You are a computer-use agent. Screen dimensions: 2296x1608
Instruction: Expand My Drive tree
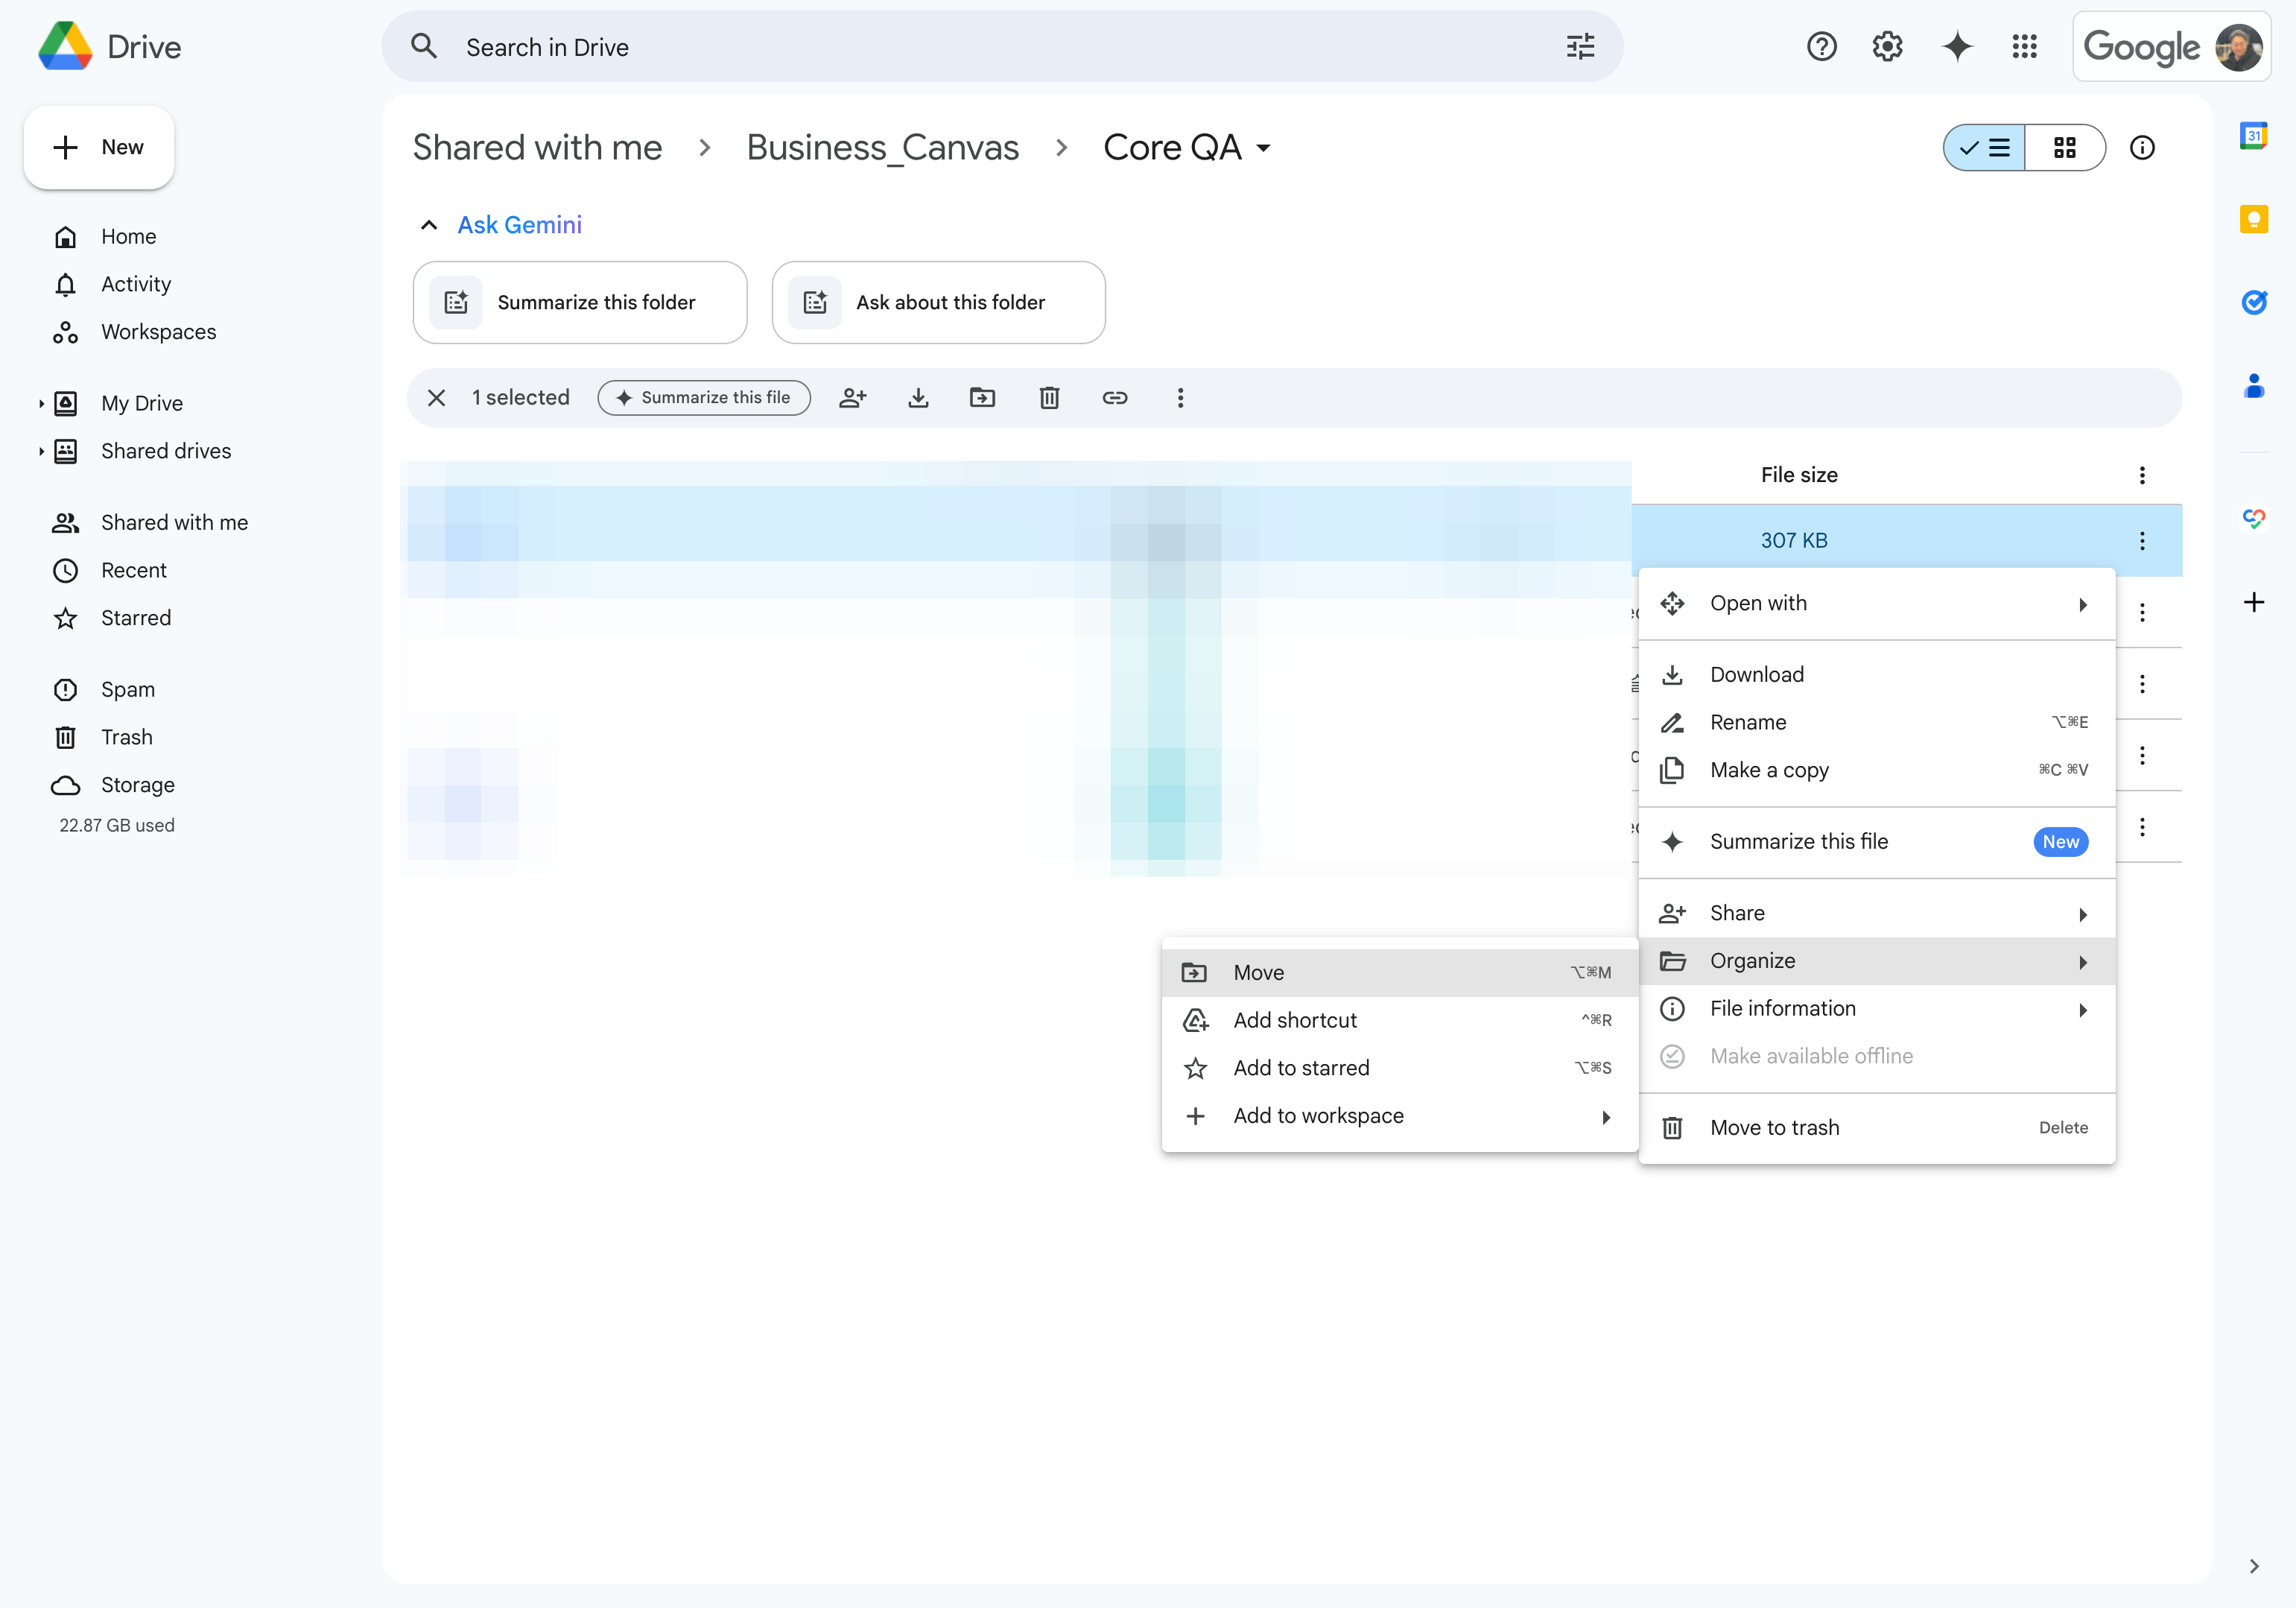click(41, 403)
